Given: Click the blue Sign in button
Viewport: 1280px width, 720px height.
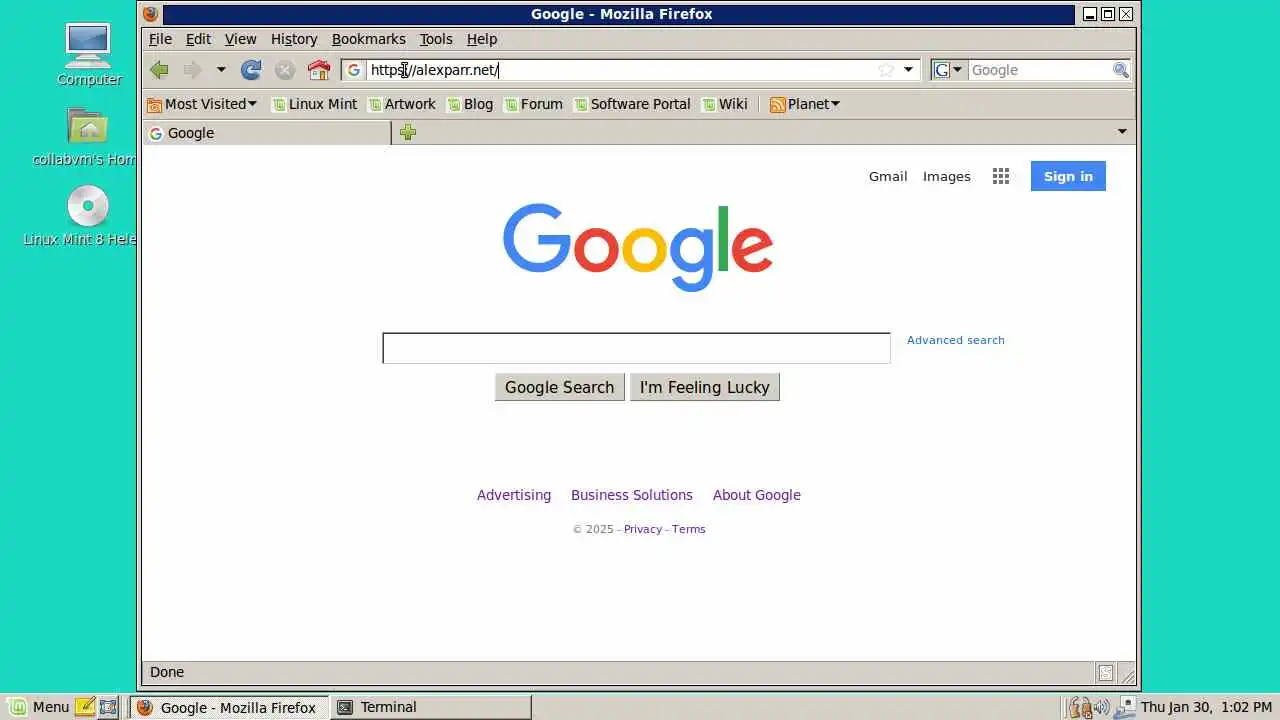Looking at the screenshot, I should coord(1068,176).
